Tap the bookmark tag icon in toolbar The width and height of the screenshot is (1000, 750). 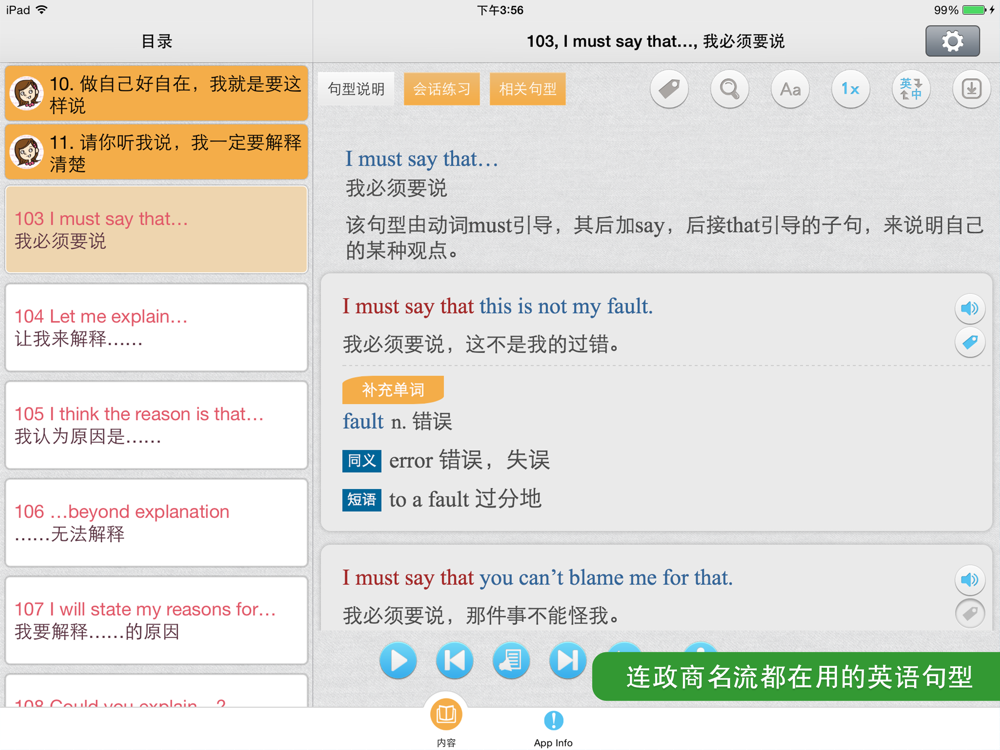pyautogui.click(x=669, y=89)
